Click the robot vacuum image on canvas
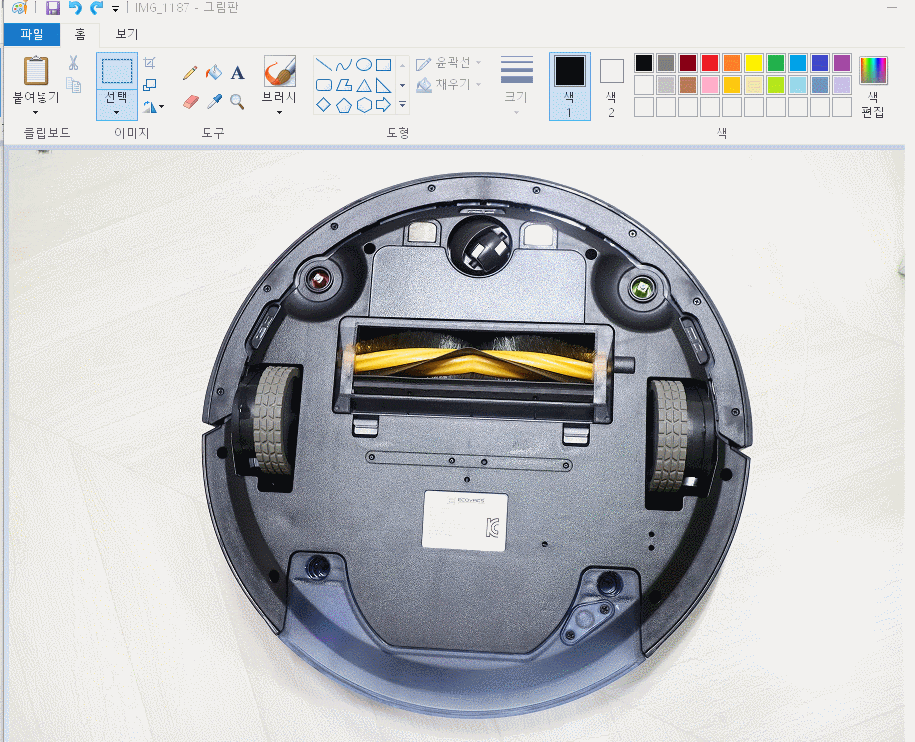This screenshot has height=742, width=915. coord(477,444)
